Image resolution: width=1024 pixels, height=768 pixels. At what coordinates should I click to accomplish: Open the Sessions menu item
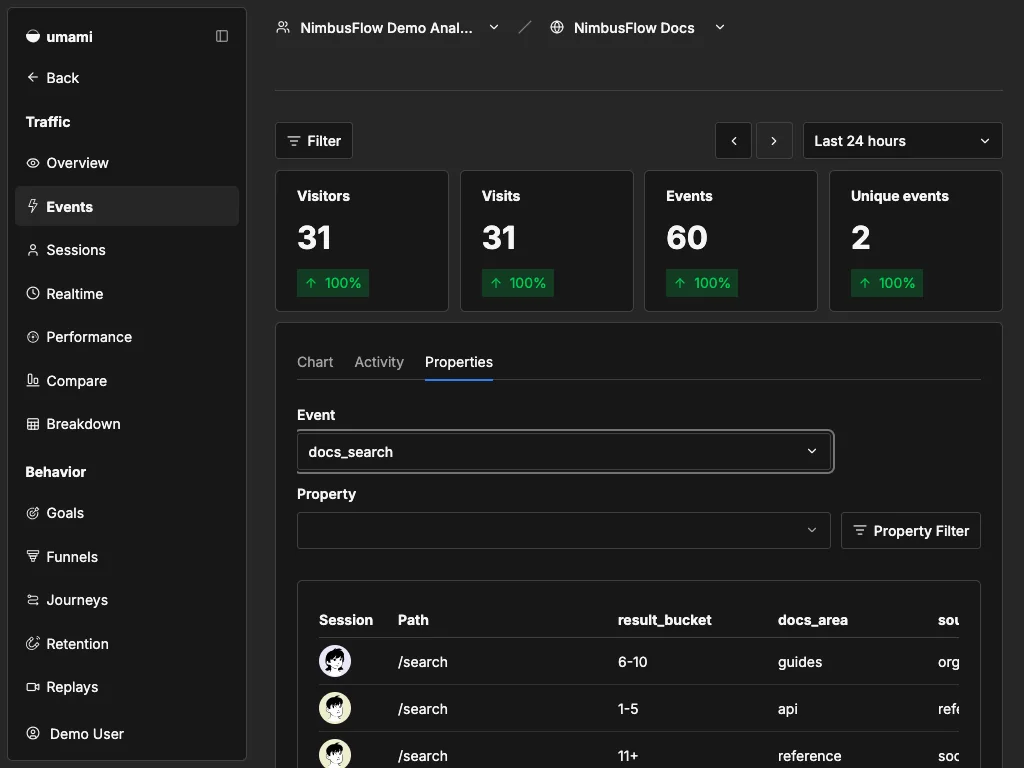tap(127, 250)
